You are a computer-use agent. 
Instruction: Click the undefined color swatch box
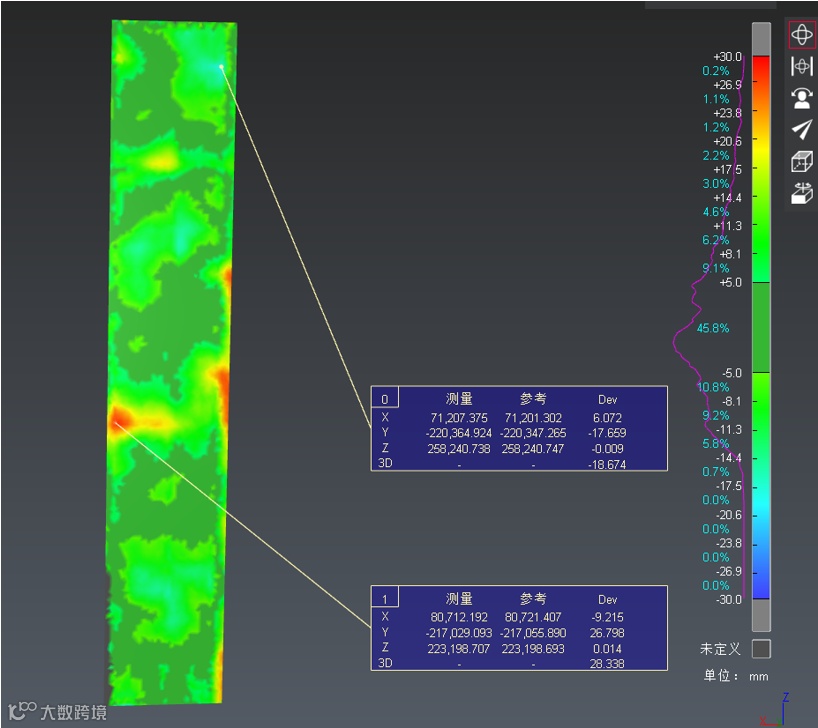[x=761, y=649]
